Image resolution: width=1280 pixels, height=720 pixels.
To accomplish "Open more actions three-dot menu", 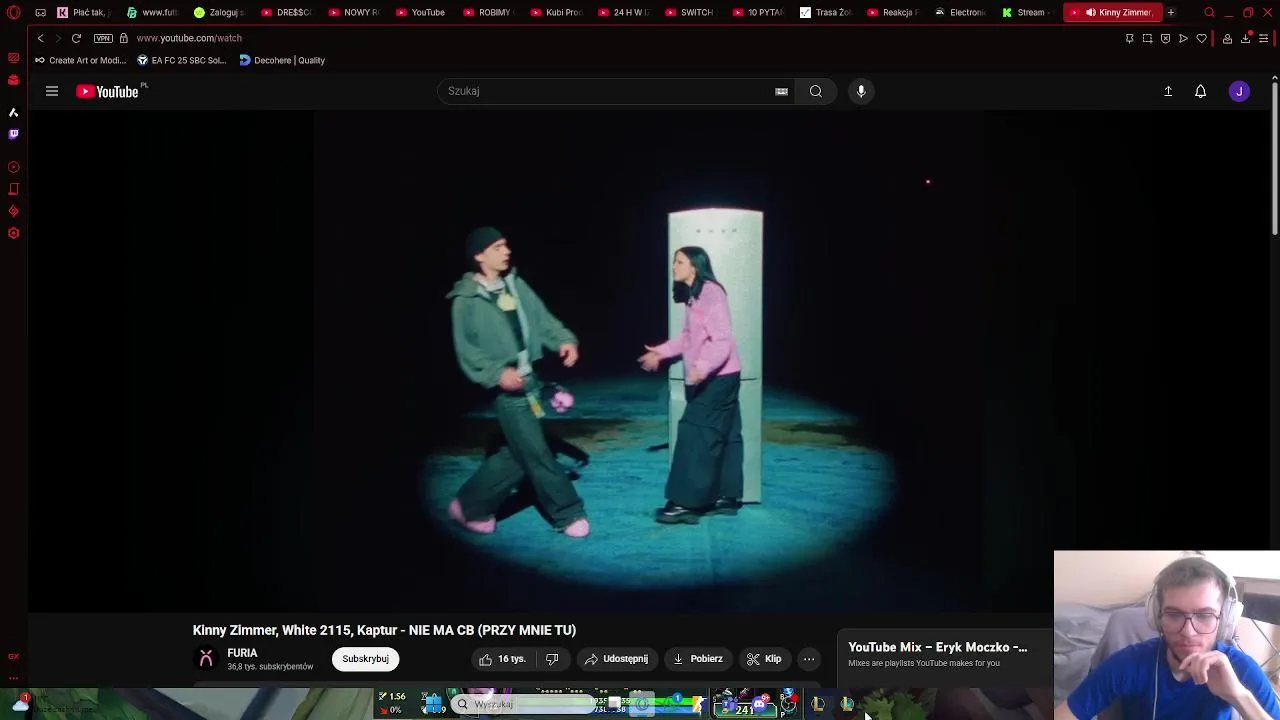I will click(x=809, y=659).
